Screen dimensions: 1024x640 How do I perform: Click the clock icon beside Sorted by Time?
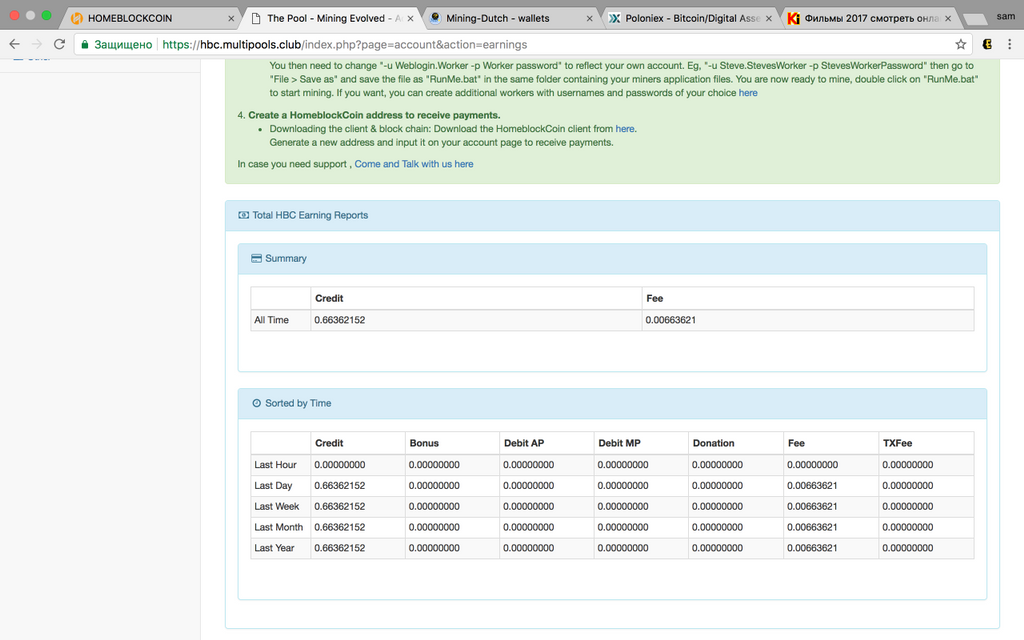coord(256,403)
